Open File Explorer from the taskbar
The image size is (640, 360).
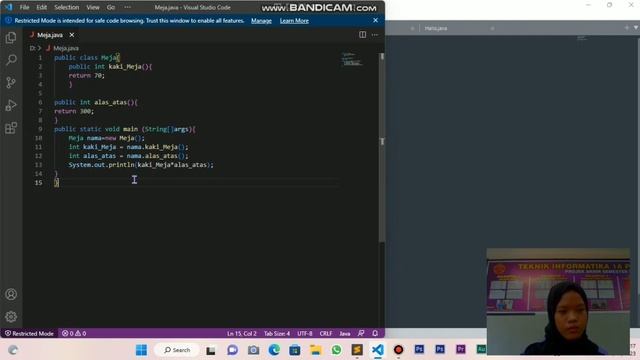tap(316, 350)
